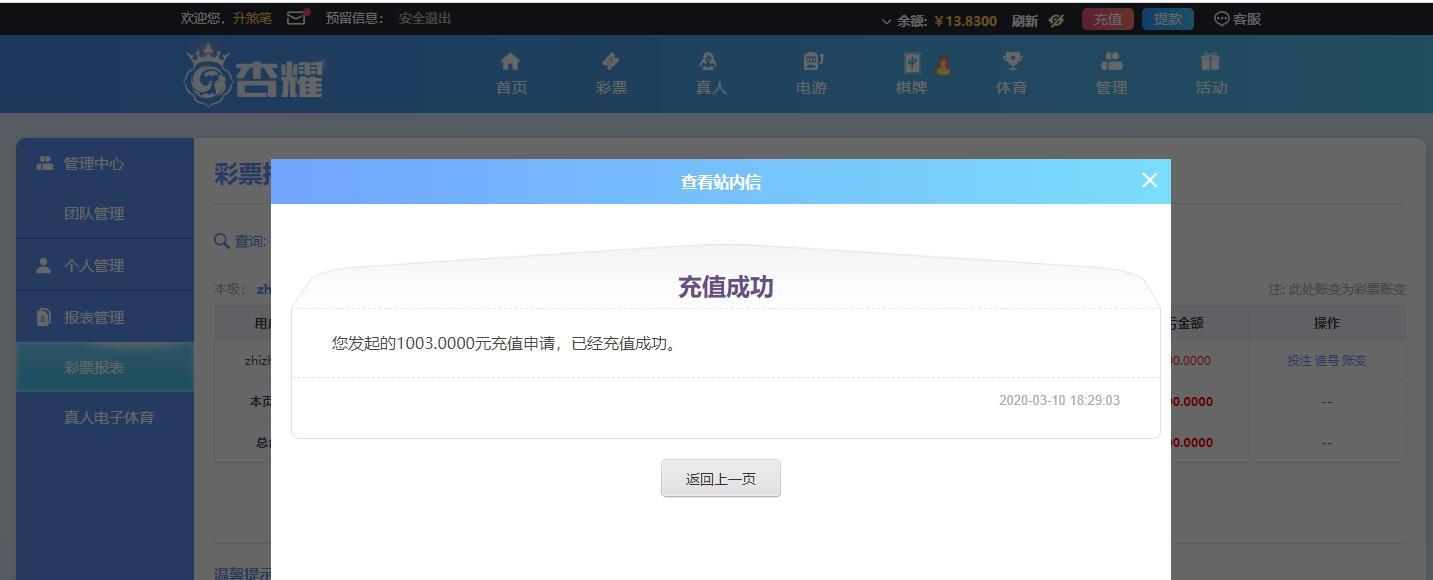Open 客服 customer service chat
The image size is (1433, 580).
[x=1237, y=19]
